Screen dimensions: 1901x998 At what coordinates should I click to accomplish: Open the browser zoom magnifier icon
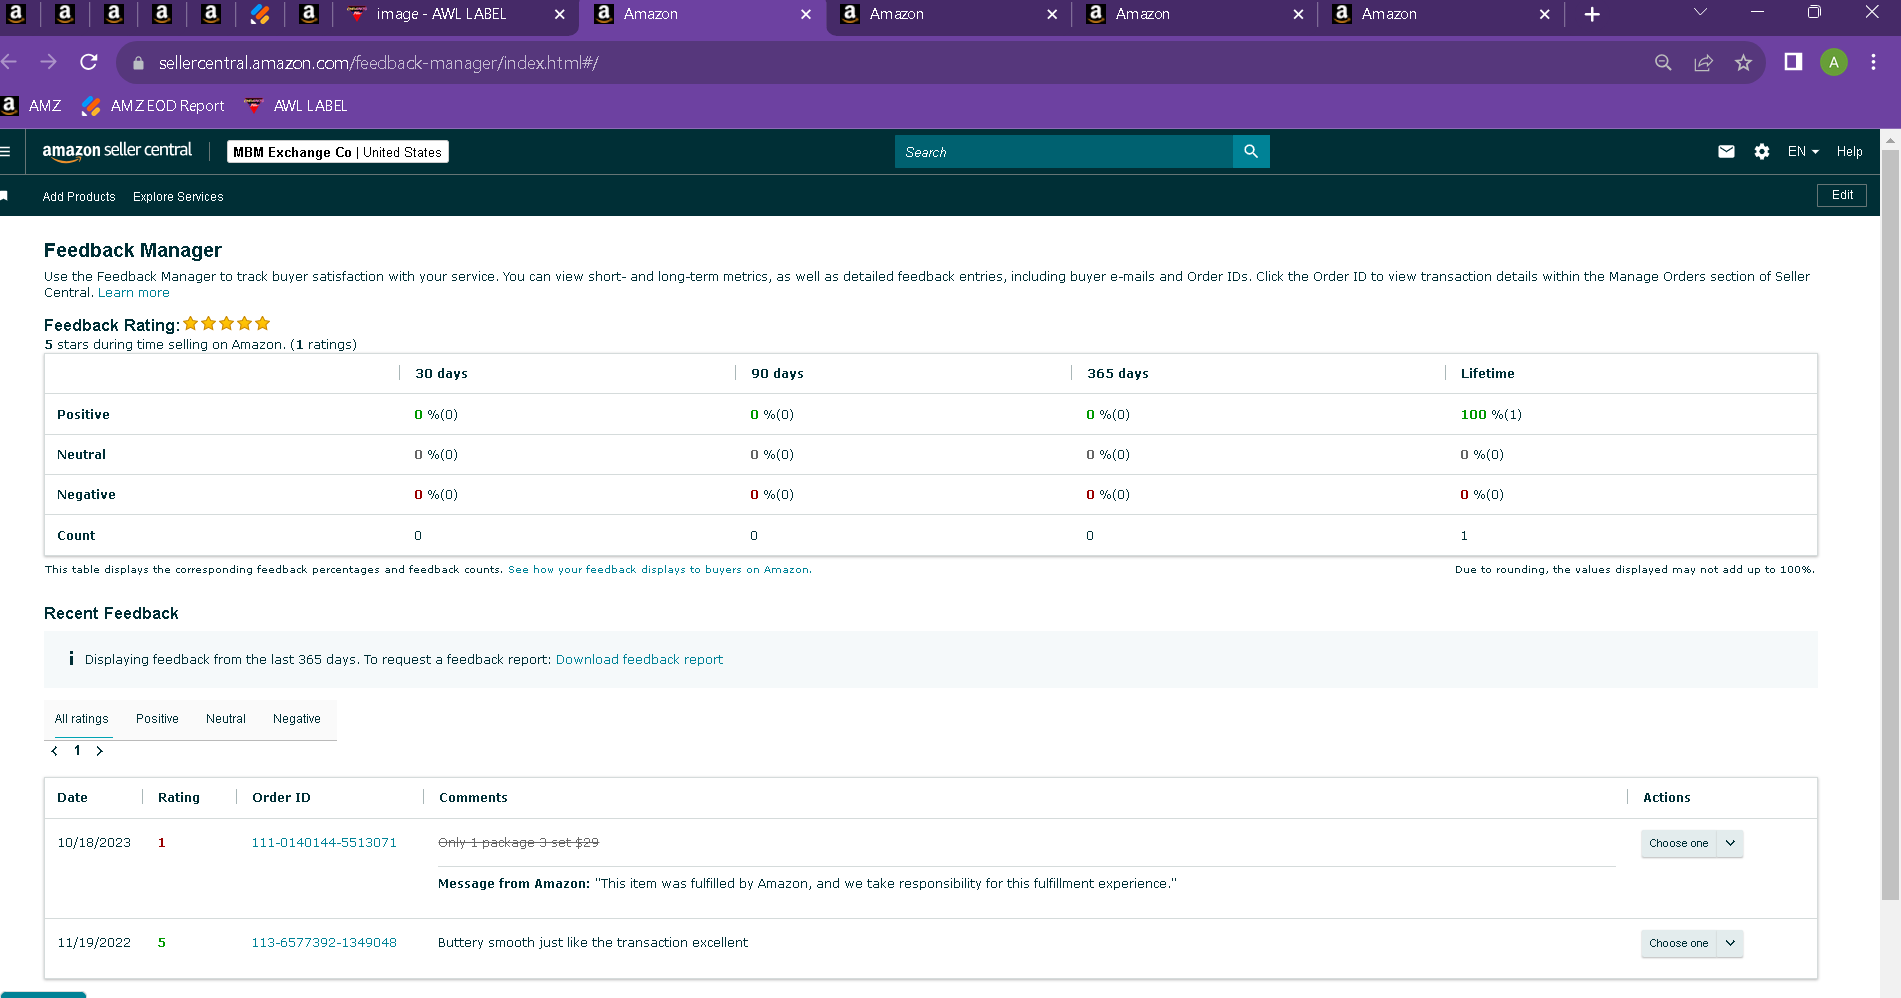[1663, 63]
